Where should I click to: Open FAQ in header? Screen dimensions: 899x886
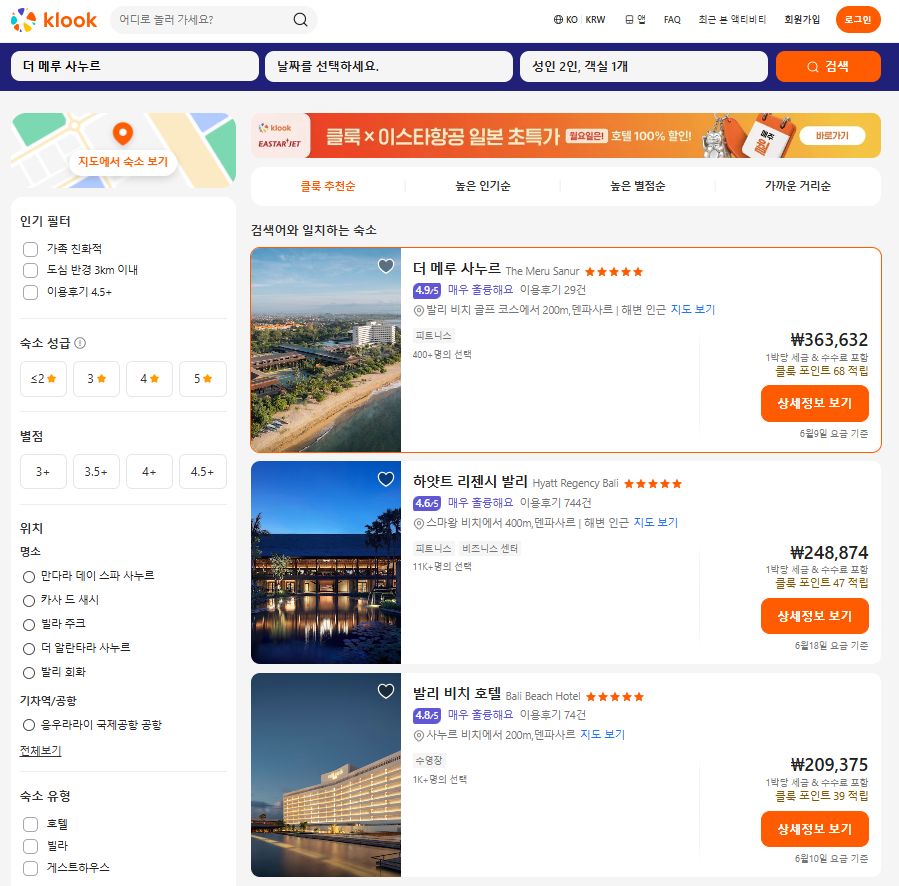pos(672,19)
